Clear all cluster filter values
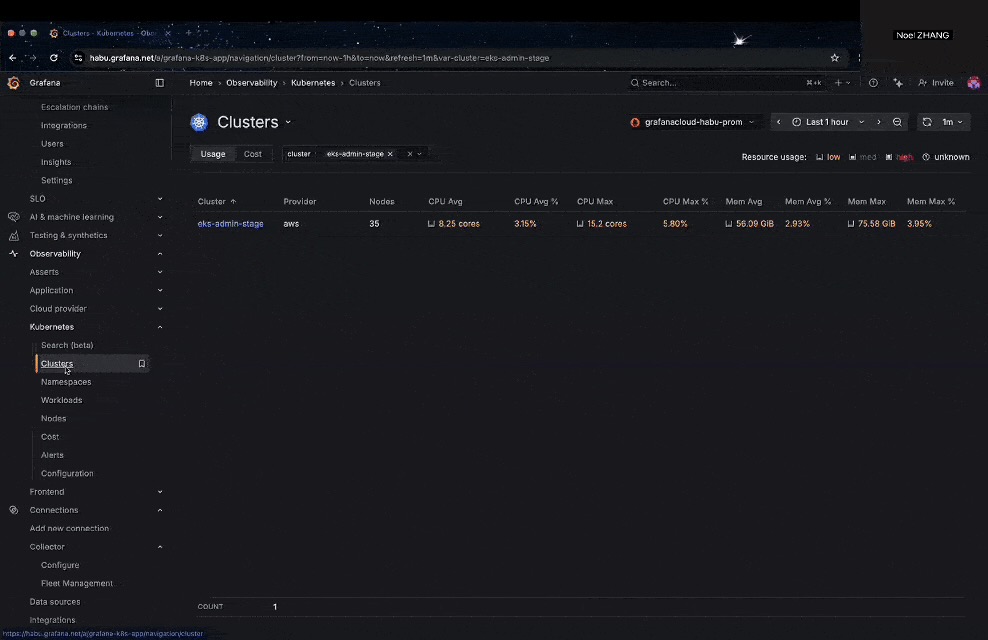 410,154
